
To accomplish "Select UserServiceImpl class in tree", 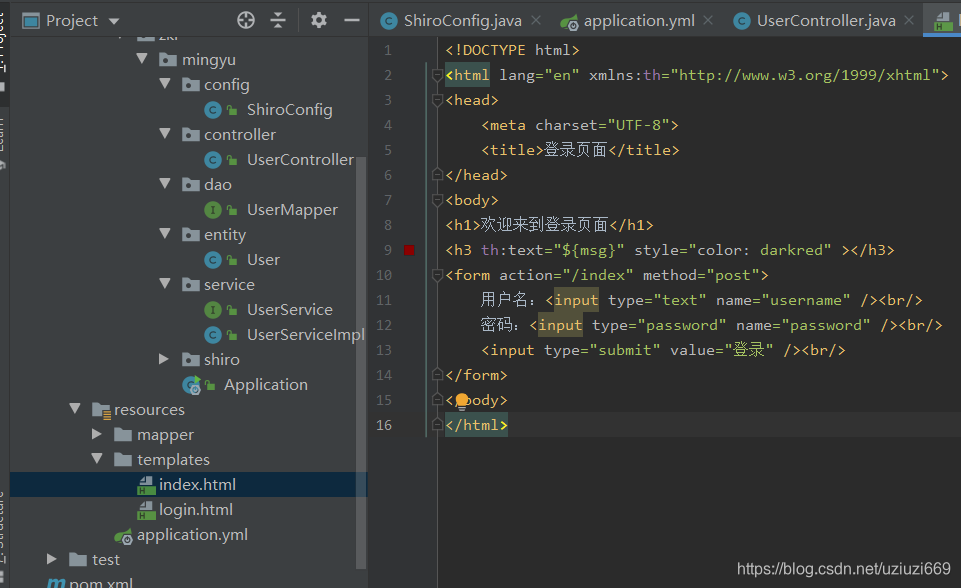I will coord(305,335).
